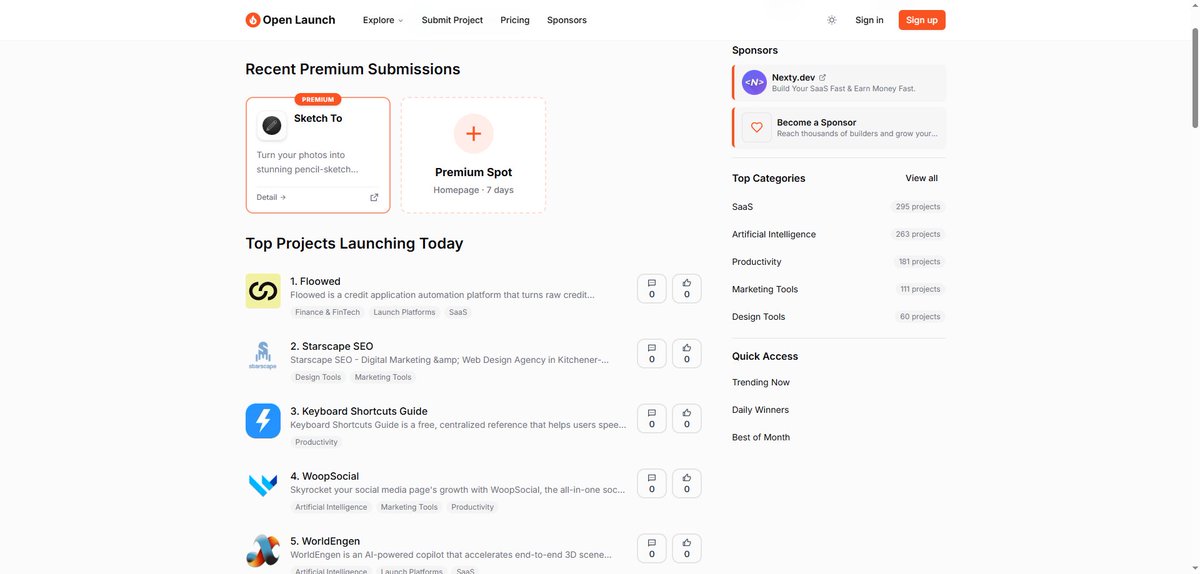Open Trending Now quick access
Image resolution: width=1200 pixels, height=574 pixels.
click(x=761, y=382)
